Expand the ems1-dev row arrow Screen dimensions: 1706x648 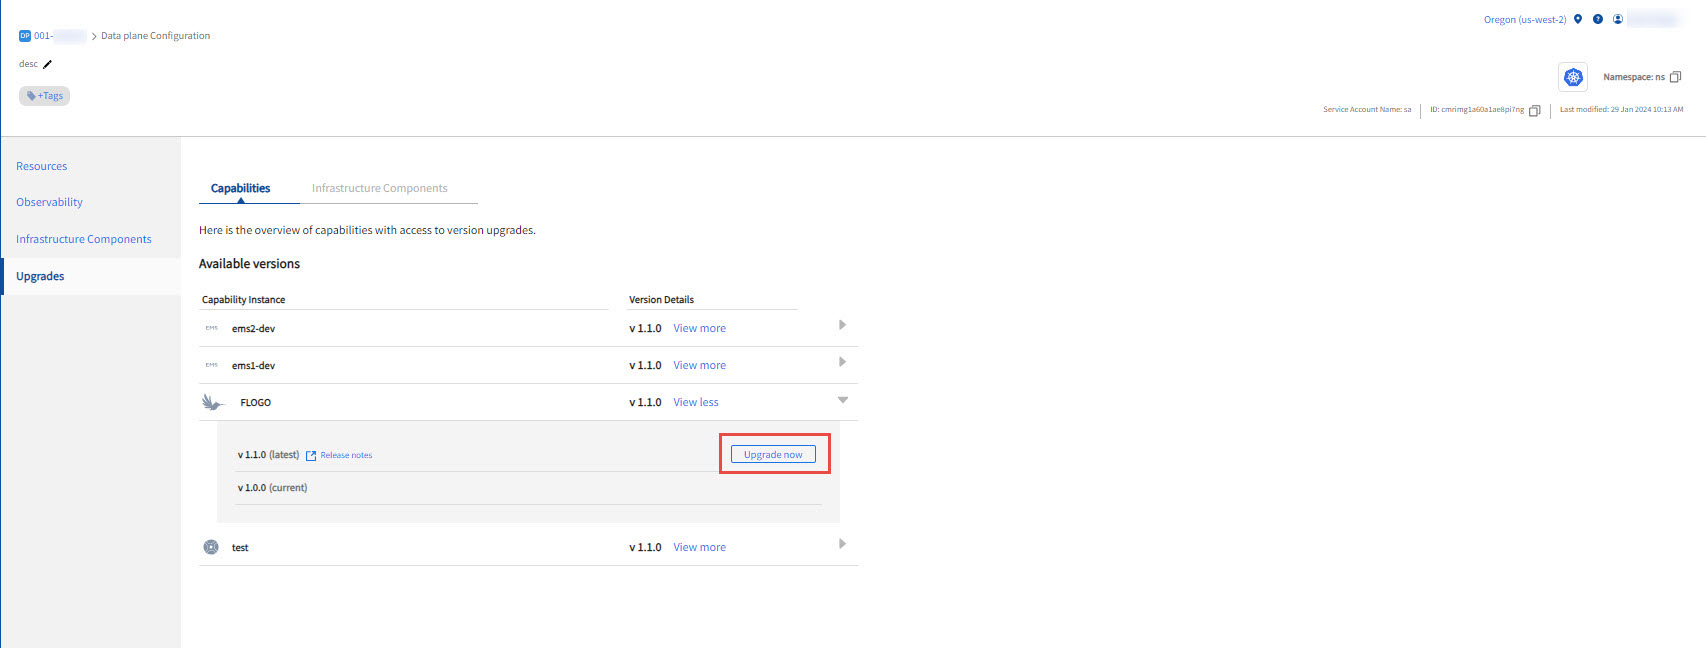(842, 362)
